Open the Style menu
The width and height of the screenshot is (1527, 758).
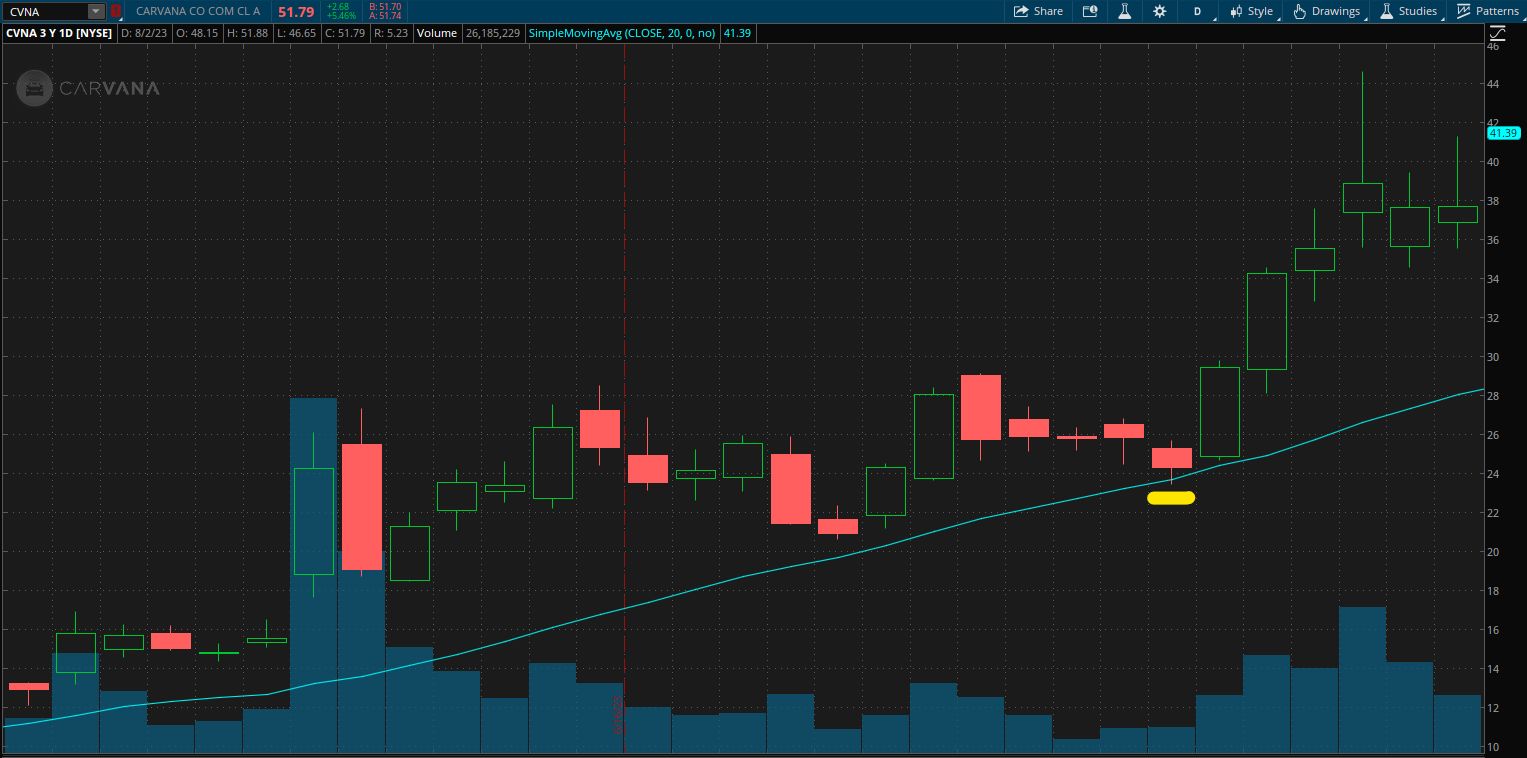1251,11
